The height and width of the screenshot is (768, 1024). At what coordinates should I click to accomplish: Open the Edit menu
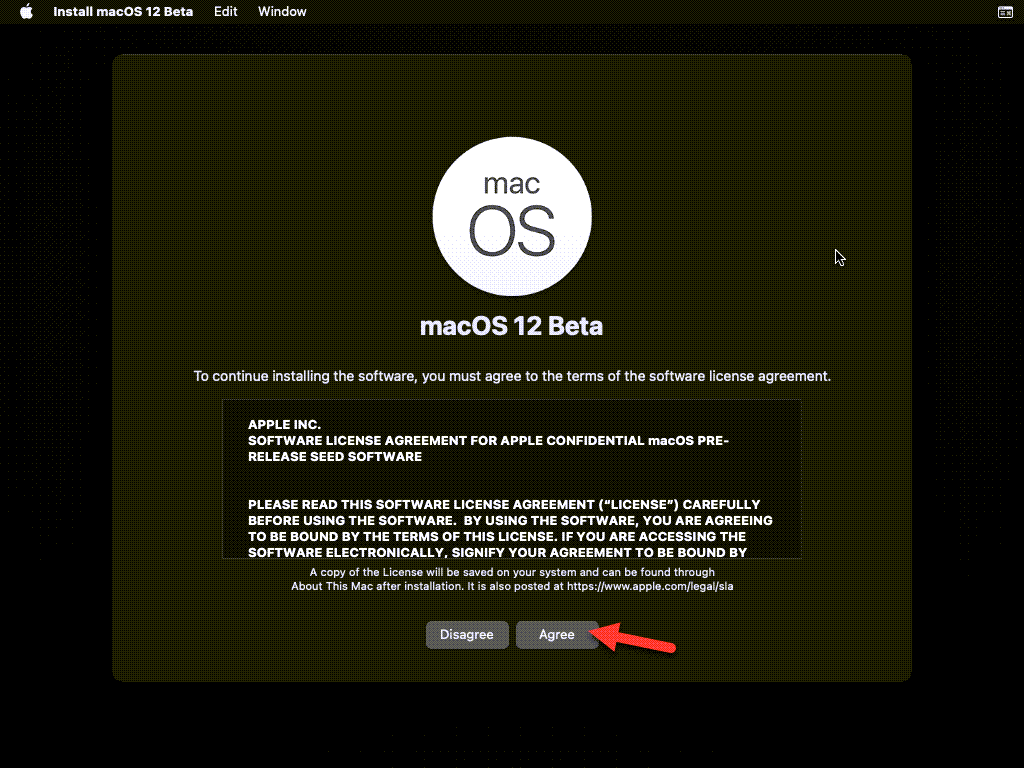click(x=225, y=11)
